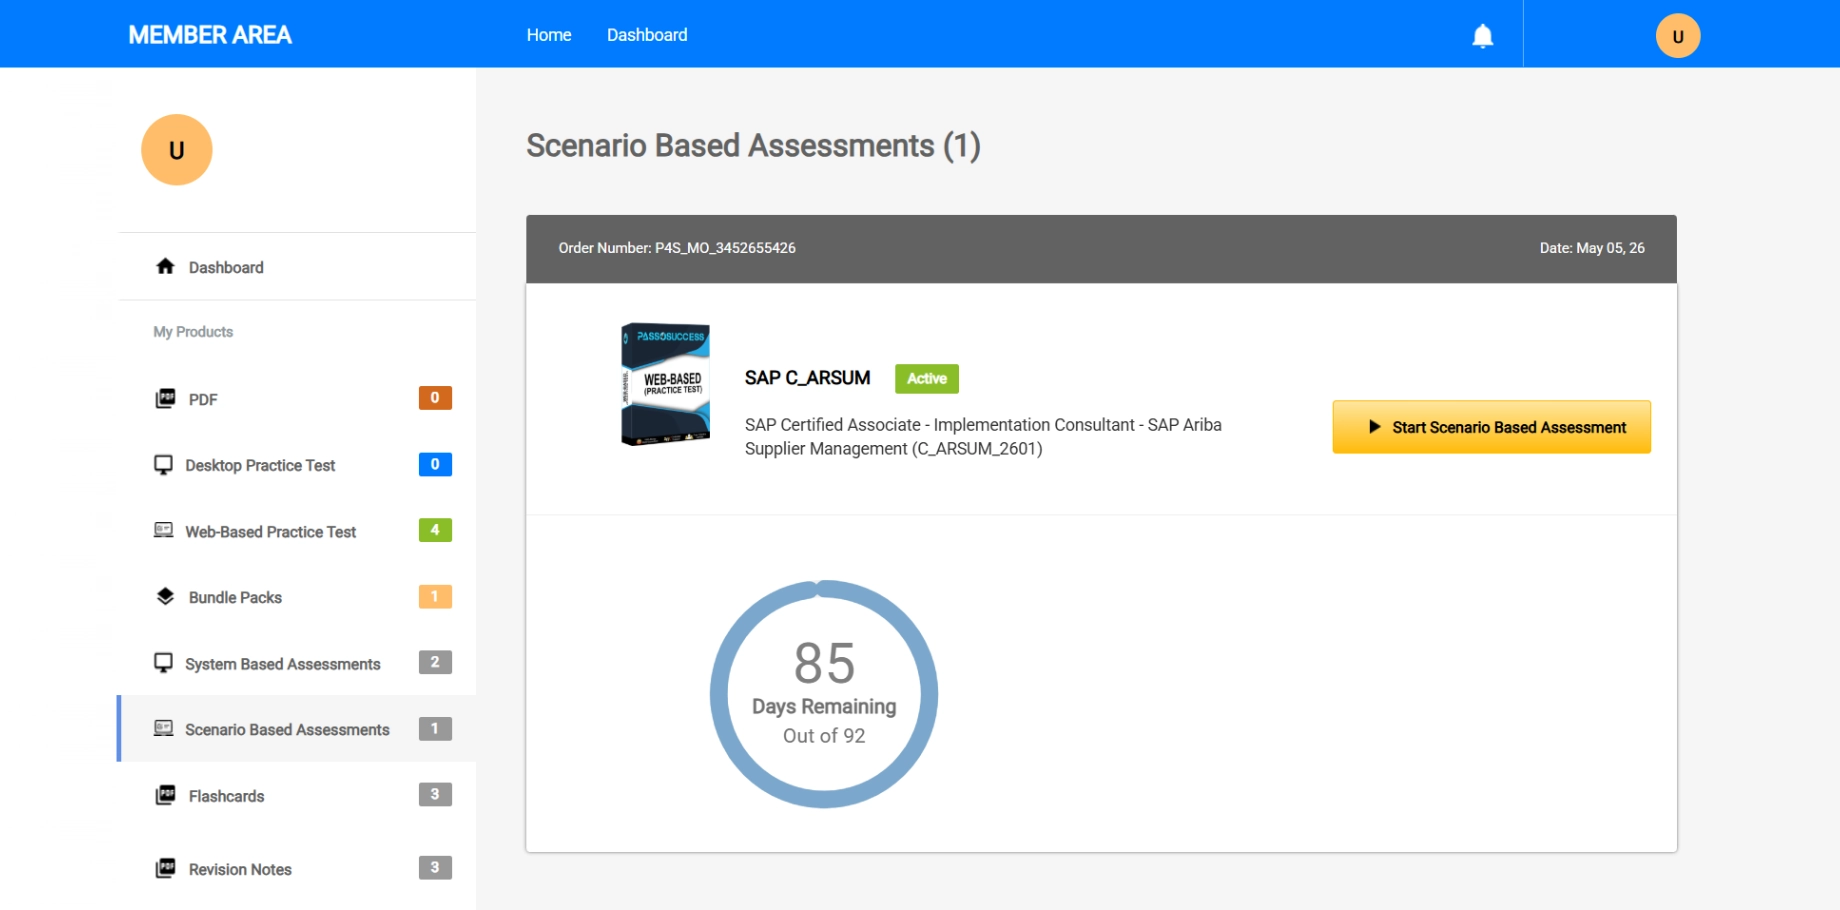This screenshot has height=910, width=1840.
Task: Click the Bundle Packs layers icon
Action: [x=165, y=596]
